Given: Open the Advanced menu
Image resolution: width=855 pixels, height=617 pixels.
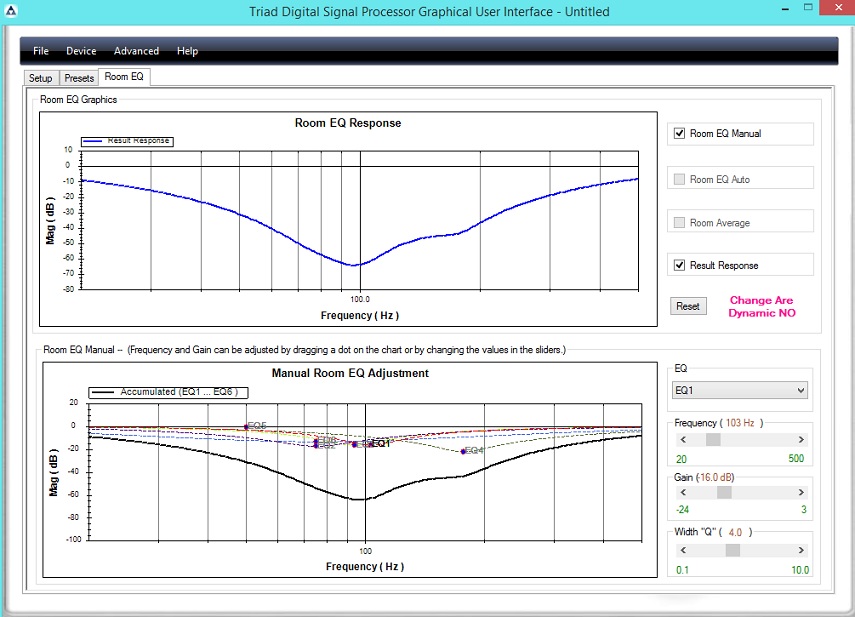Looking at the screenshot, I should pyautogui.click(x=136, y=51).
